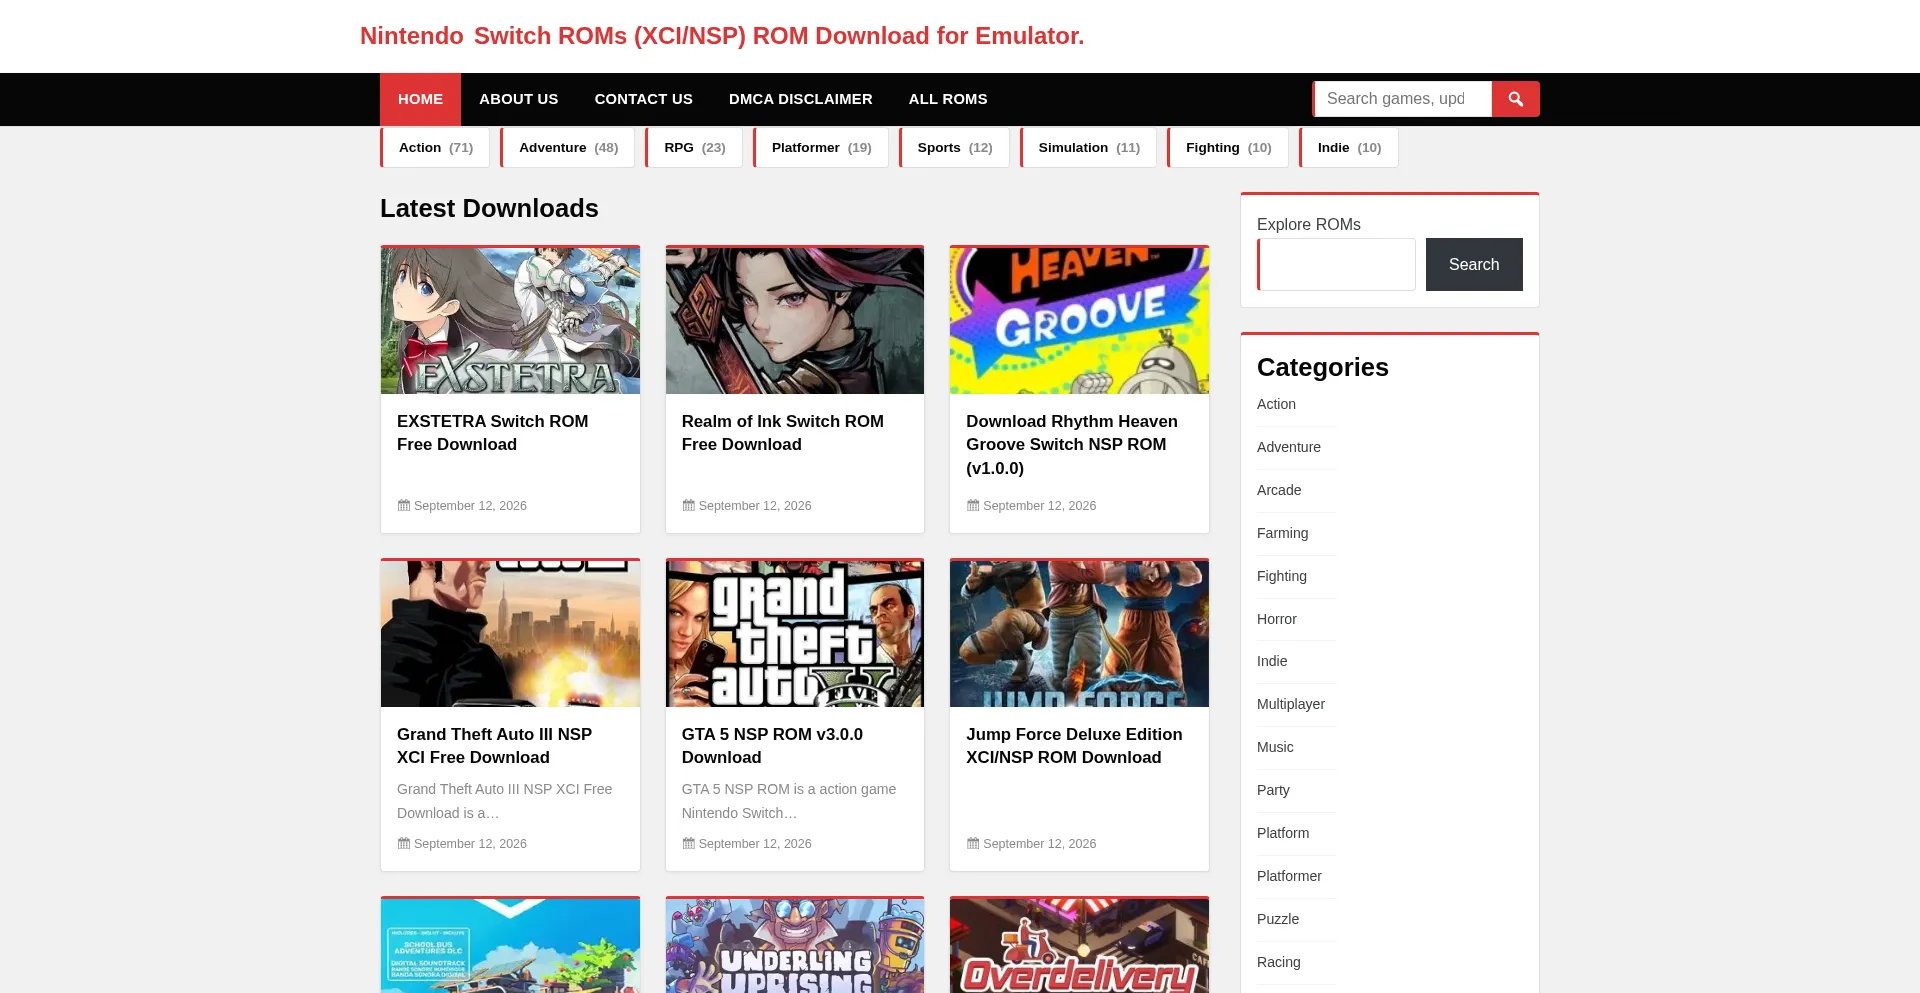
Task: Open the Farming category link
Action: (1282, 533)
